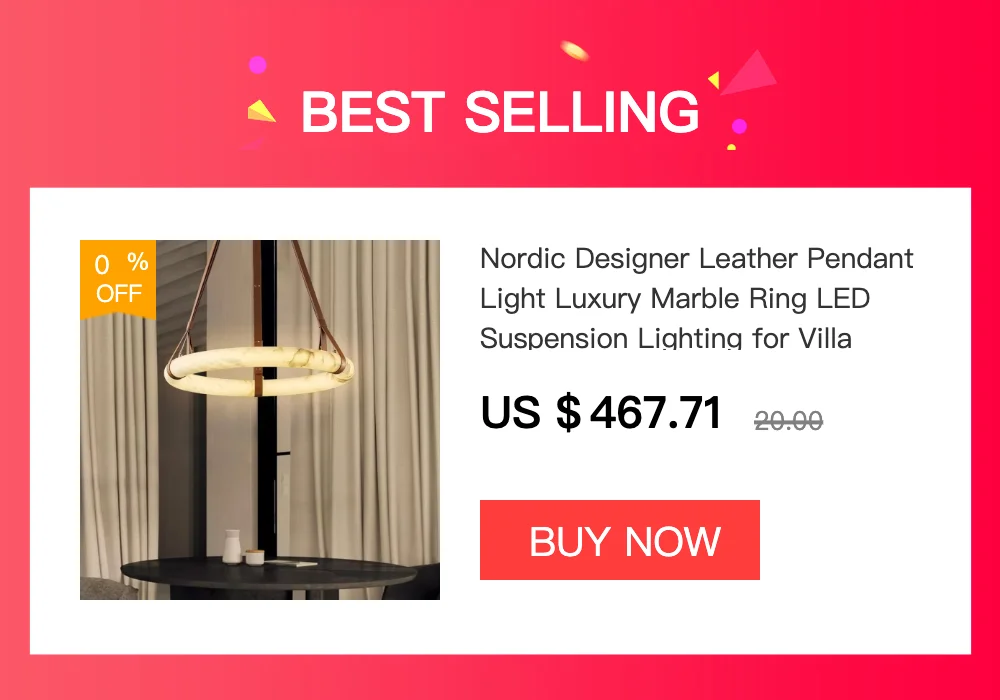Click the orange 0% OFF badge

pyautogui.click(x=118, y=279)
